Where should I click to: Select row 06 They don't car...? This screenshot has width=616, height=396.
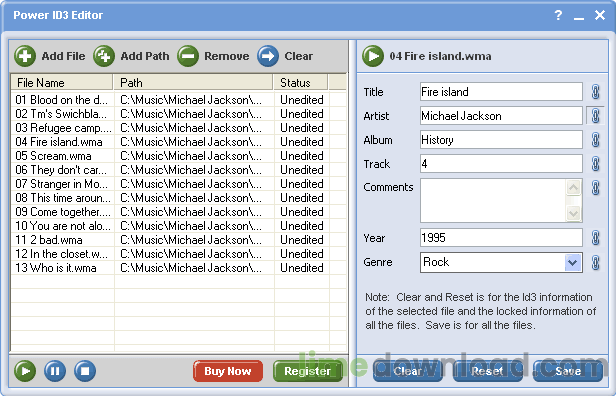[x=179, y=170]
